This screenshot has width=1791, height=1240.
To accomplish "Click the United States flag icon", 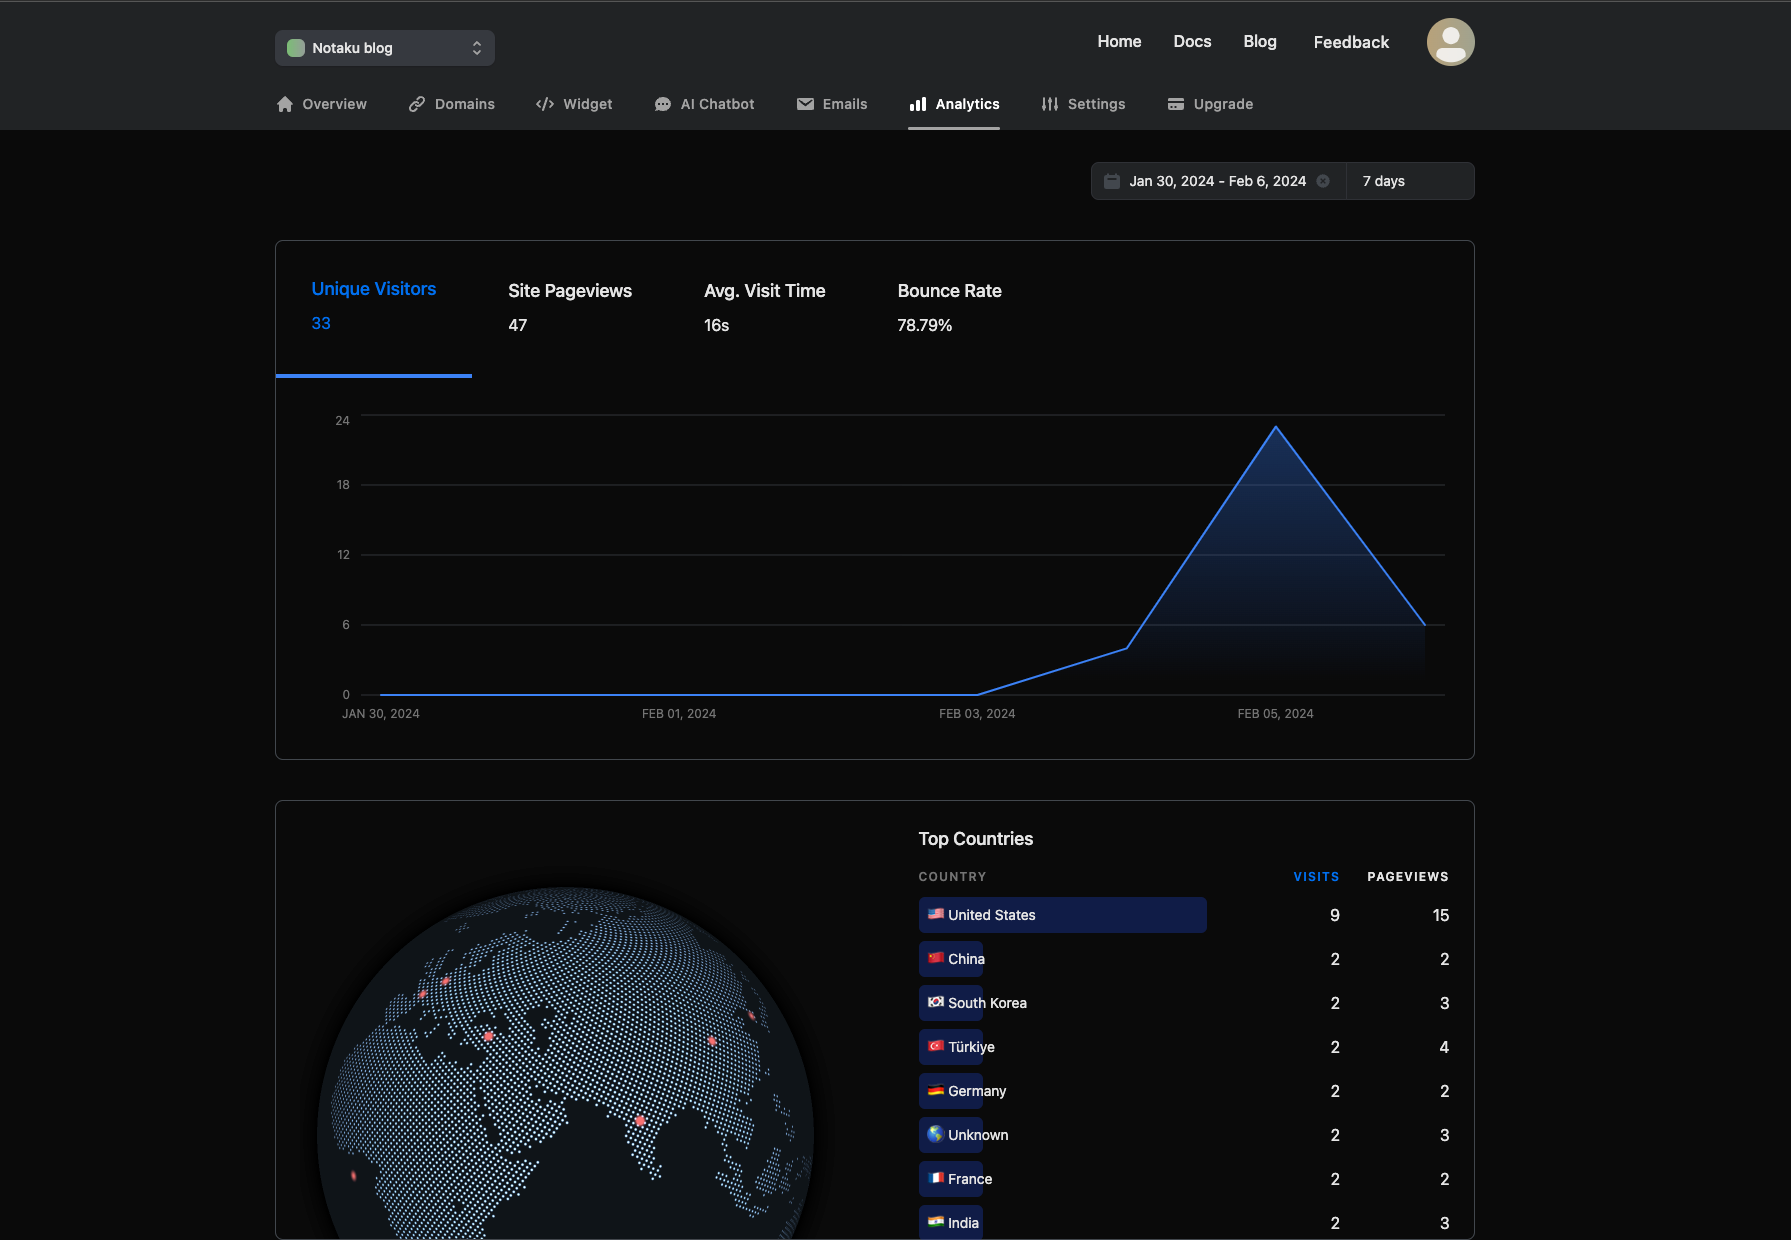I will coord(936,914).
